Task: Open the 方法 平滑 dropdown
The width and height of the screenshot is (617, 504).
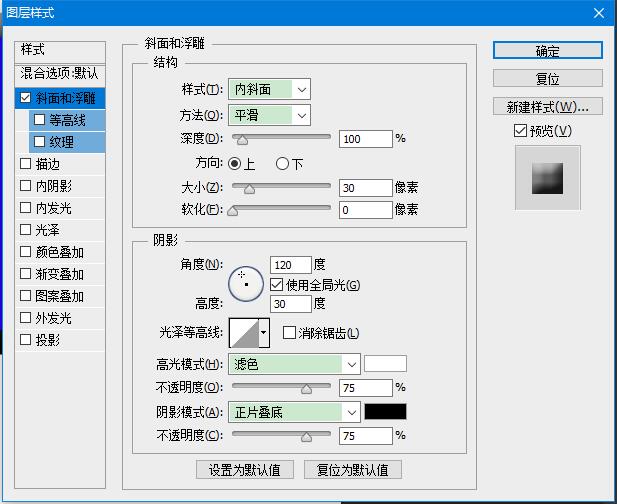Action: pos(269,115)
